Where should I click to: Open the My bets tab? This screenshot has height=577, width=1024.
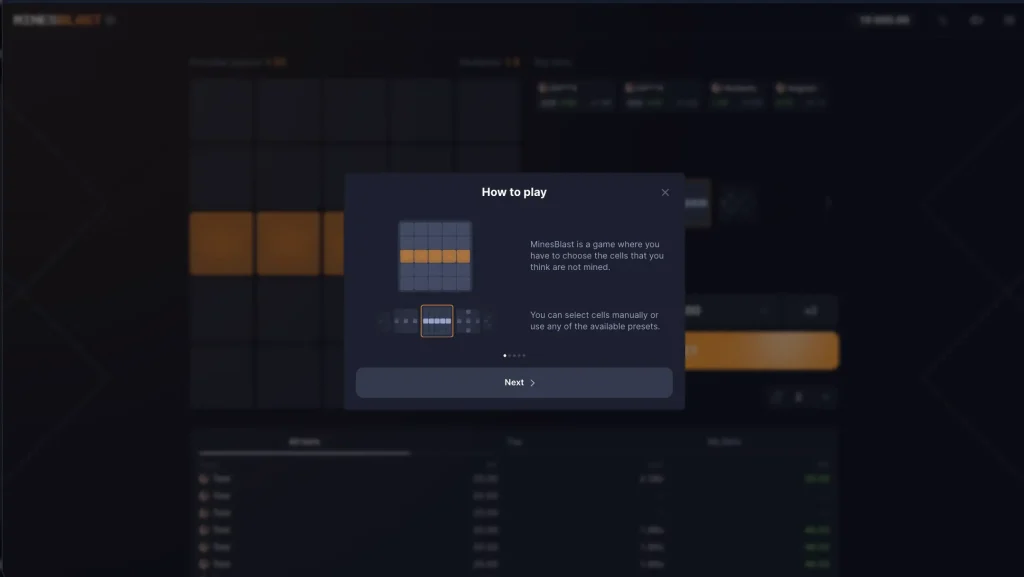pyautogui.click(x=724, y=442)
